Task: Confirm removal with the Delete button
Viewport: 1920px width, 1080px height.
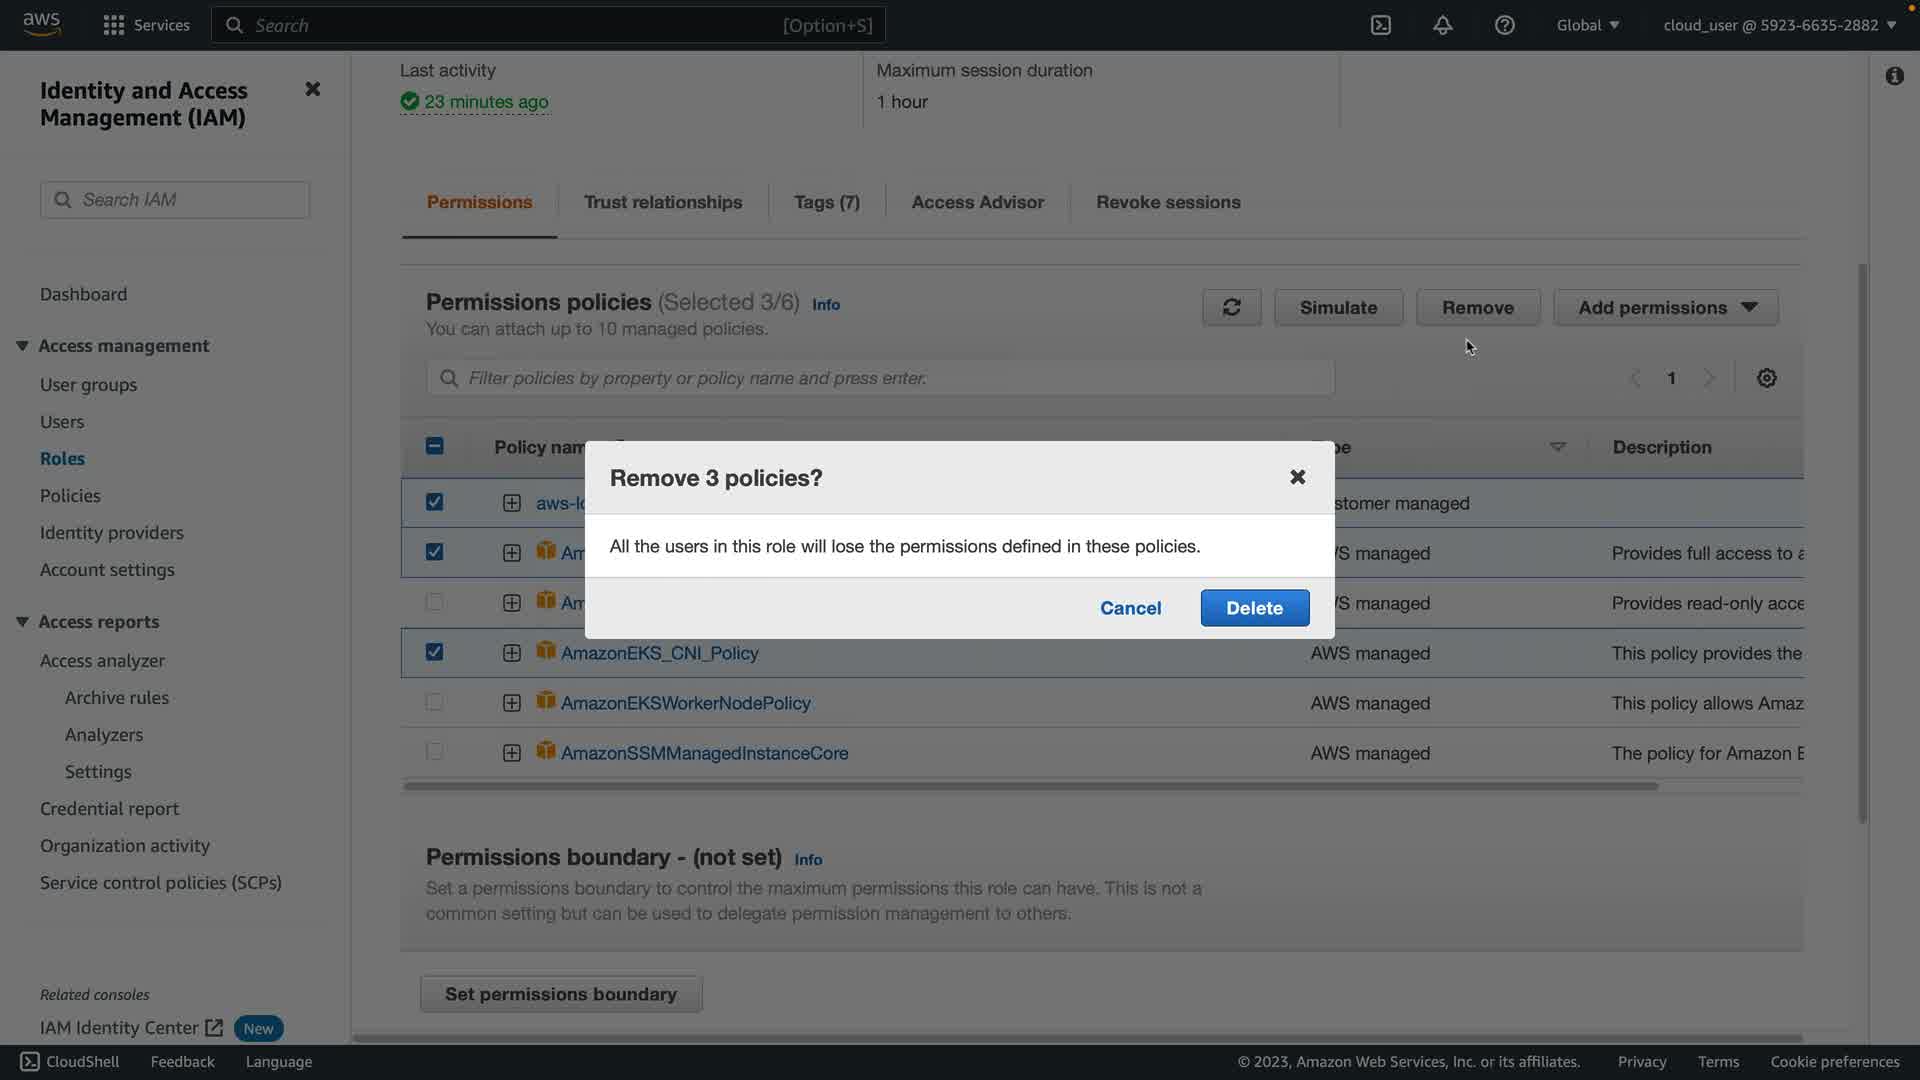Action: [1254, 608]
